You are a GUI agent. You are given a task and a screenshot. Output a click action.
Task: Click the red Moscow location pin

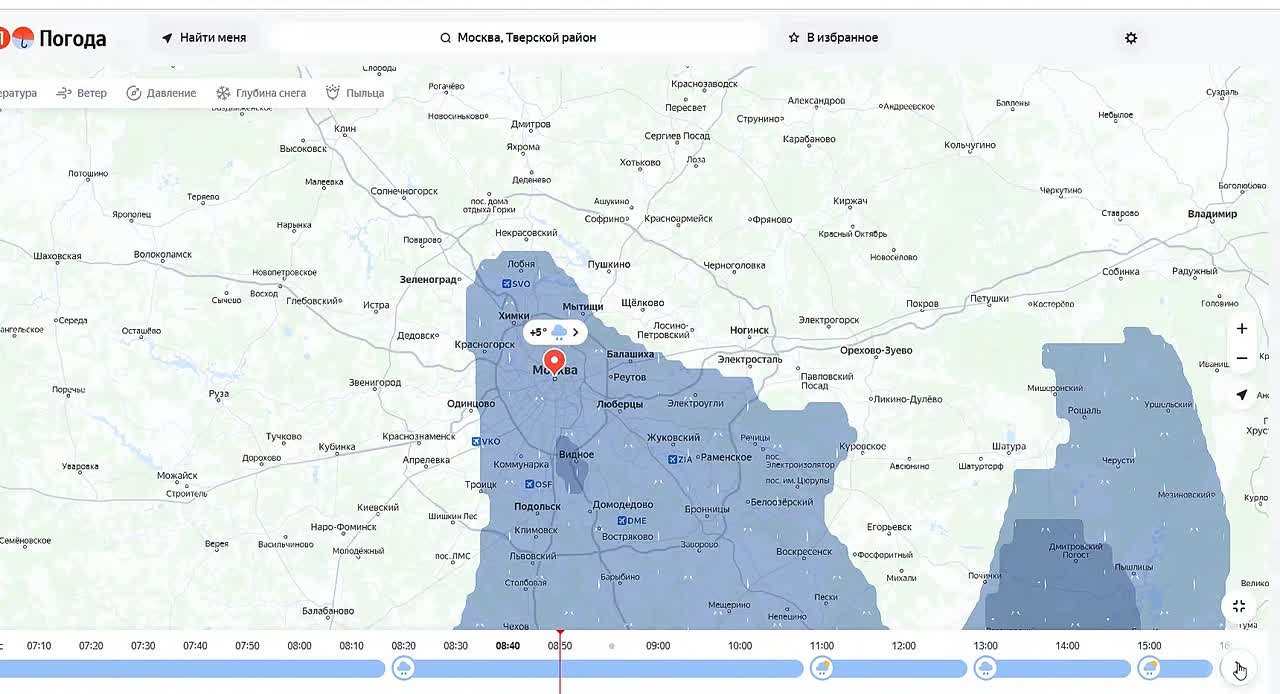[554, 361]
